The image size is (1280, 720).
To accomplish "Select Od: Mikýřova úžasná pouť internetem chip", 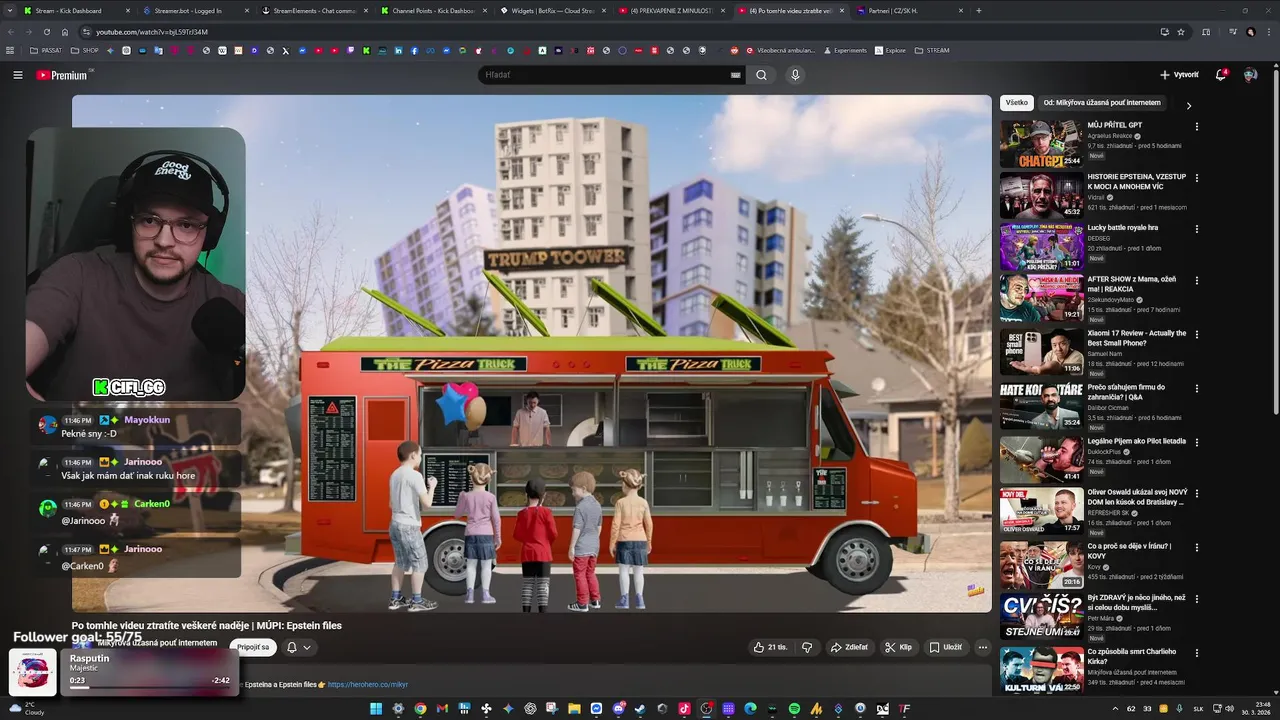I will [x=1102, y=103].
